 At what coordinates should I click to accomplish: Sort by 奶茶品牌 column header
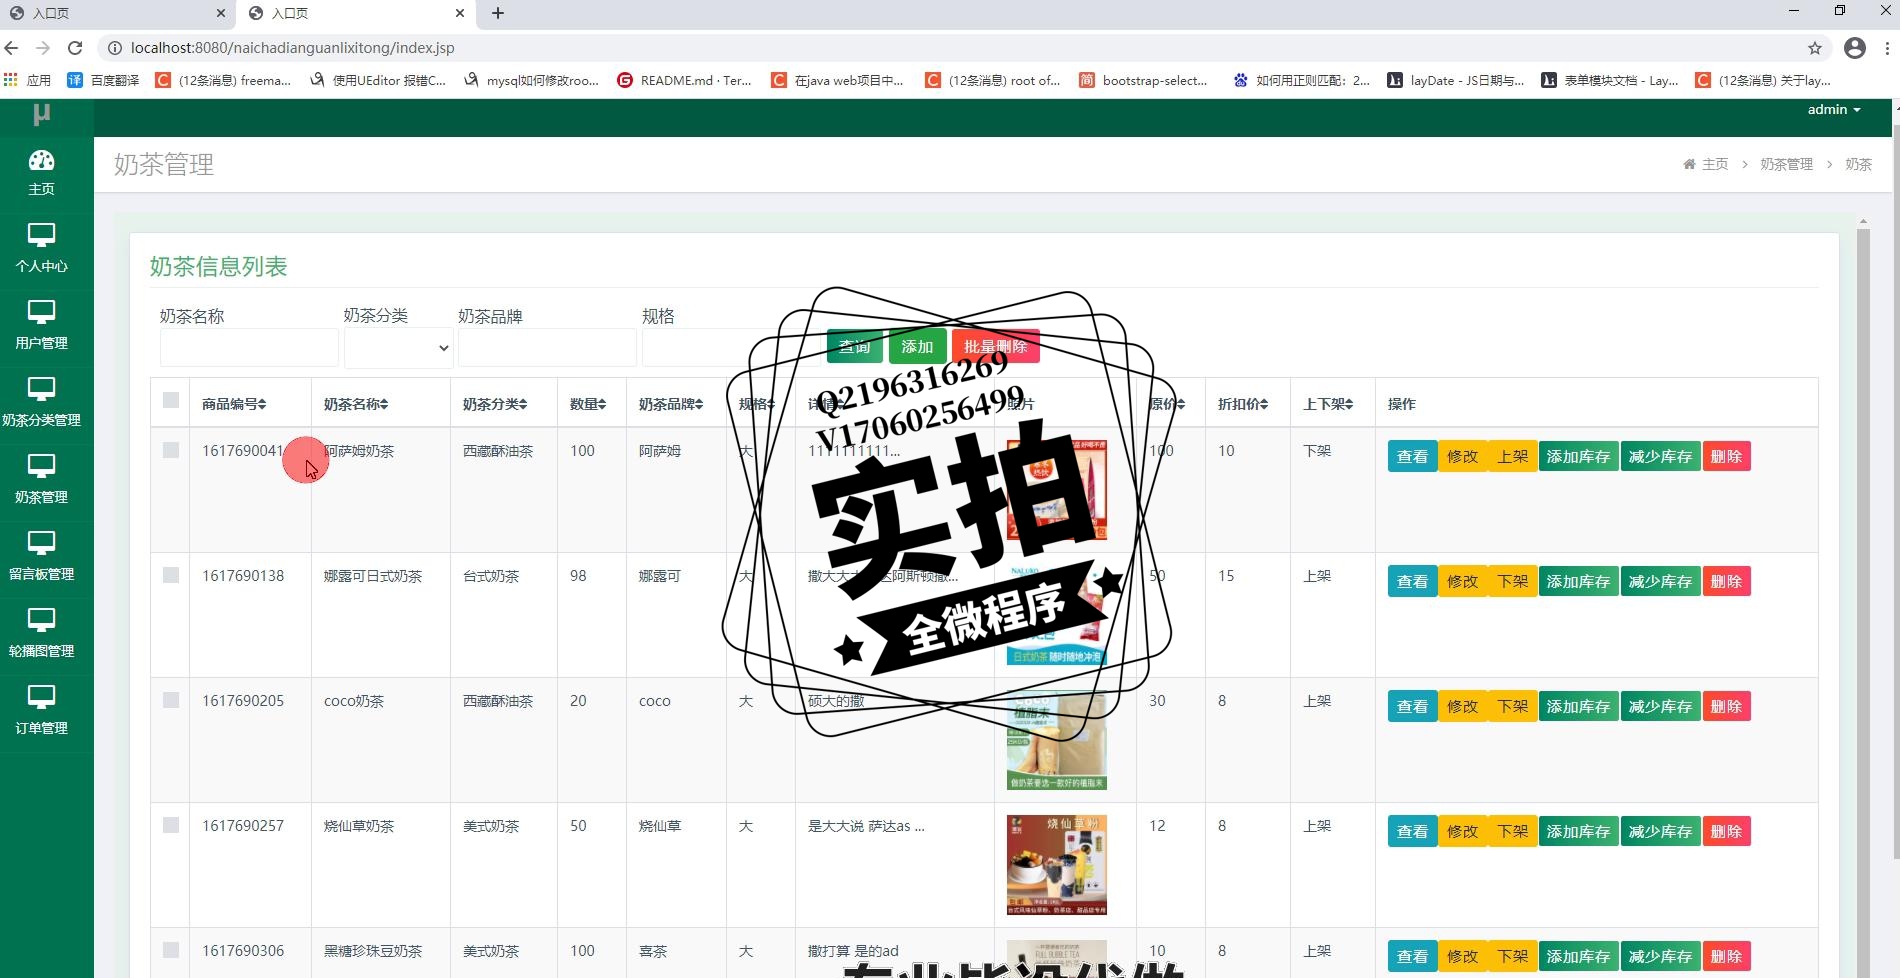click(671, 404)
